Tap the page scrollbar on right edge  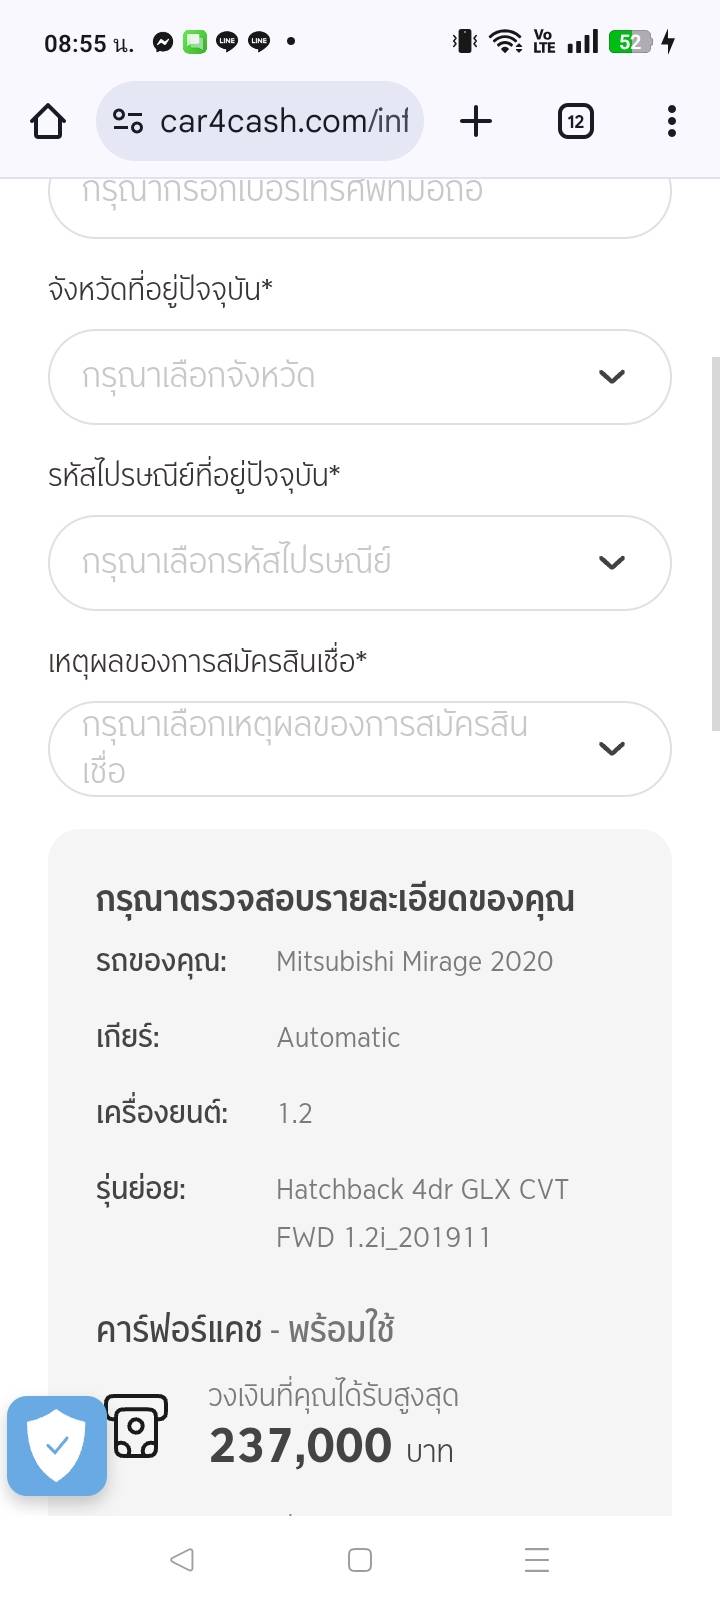point(714,544)
